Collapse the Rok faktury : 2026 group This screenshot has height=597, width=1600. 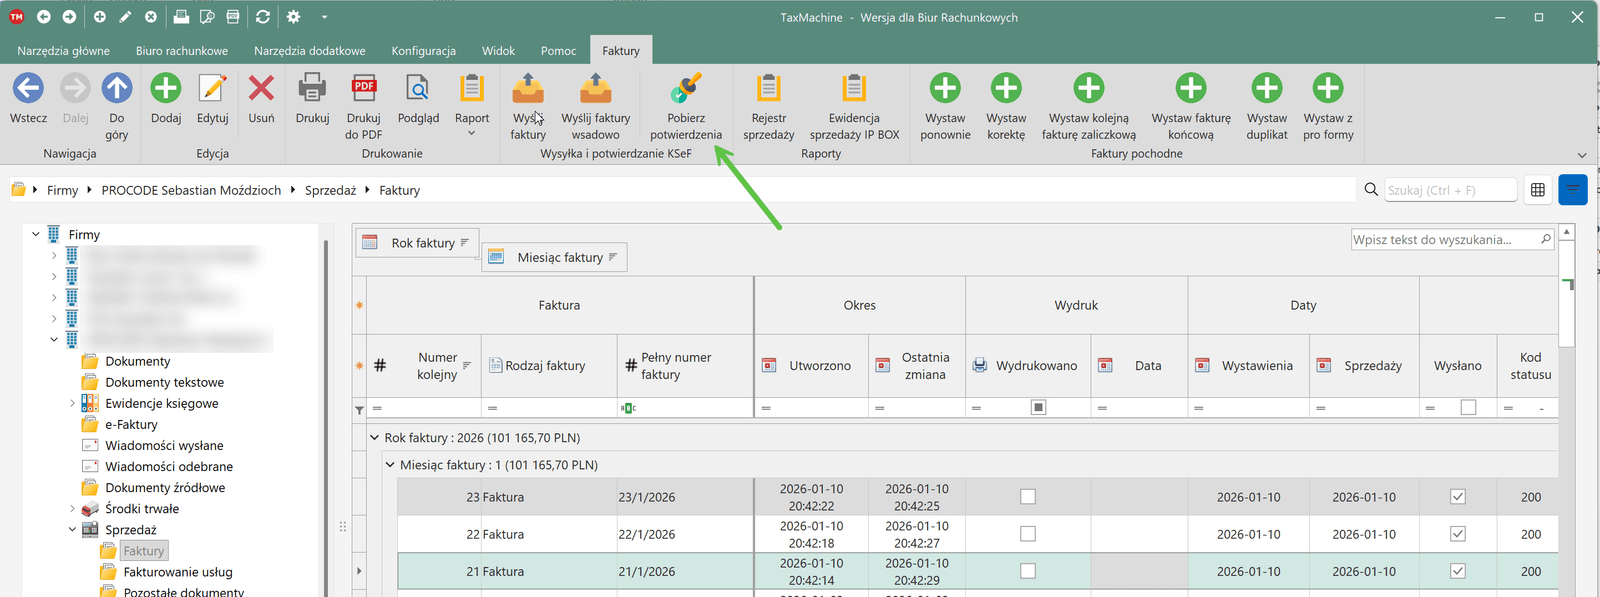click(x=375, y=438)
